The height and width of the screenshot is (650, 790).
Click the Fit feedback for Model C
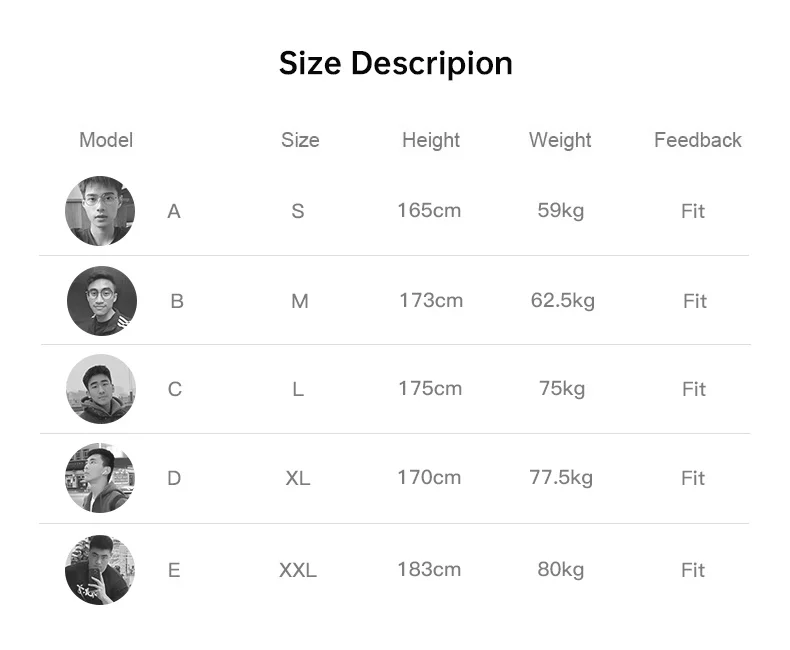pos(694,389)
